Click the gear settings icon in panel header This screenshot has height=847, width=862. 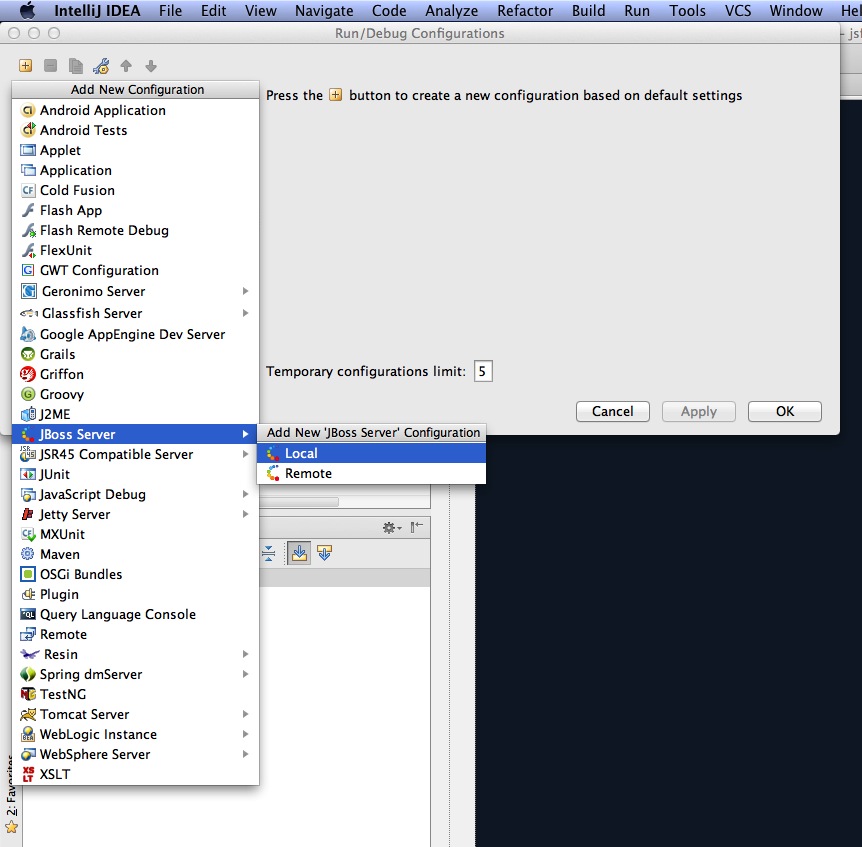tap(392, 527)
